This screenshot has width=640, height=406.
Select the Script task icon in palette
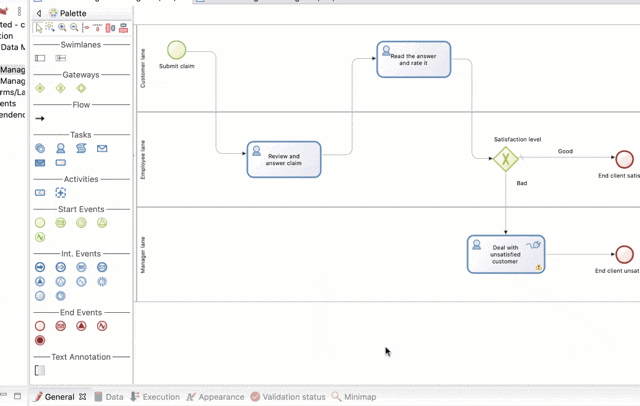click(x=81, y=149)
